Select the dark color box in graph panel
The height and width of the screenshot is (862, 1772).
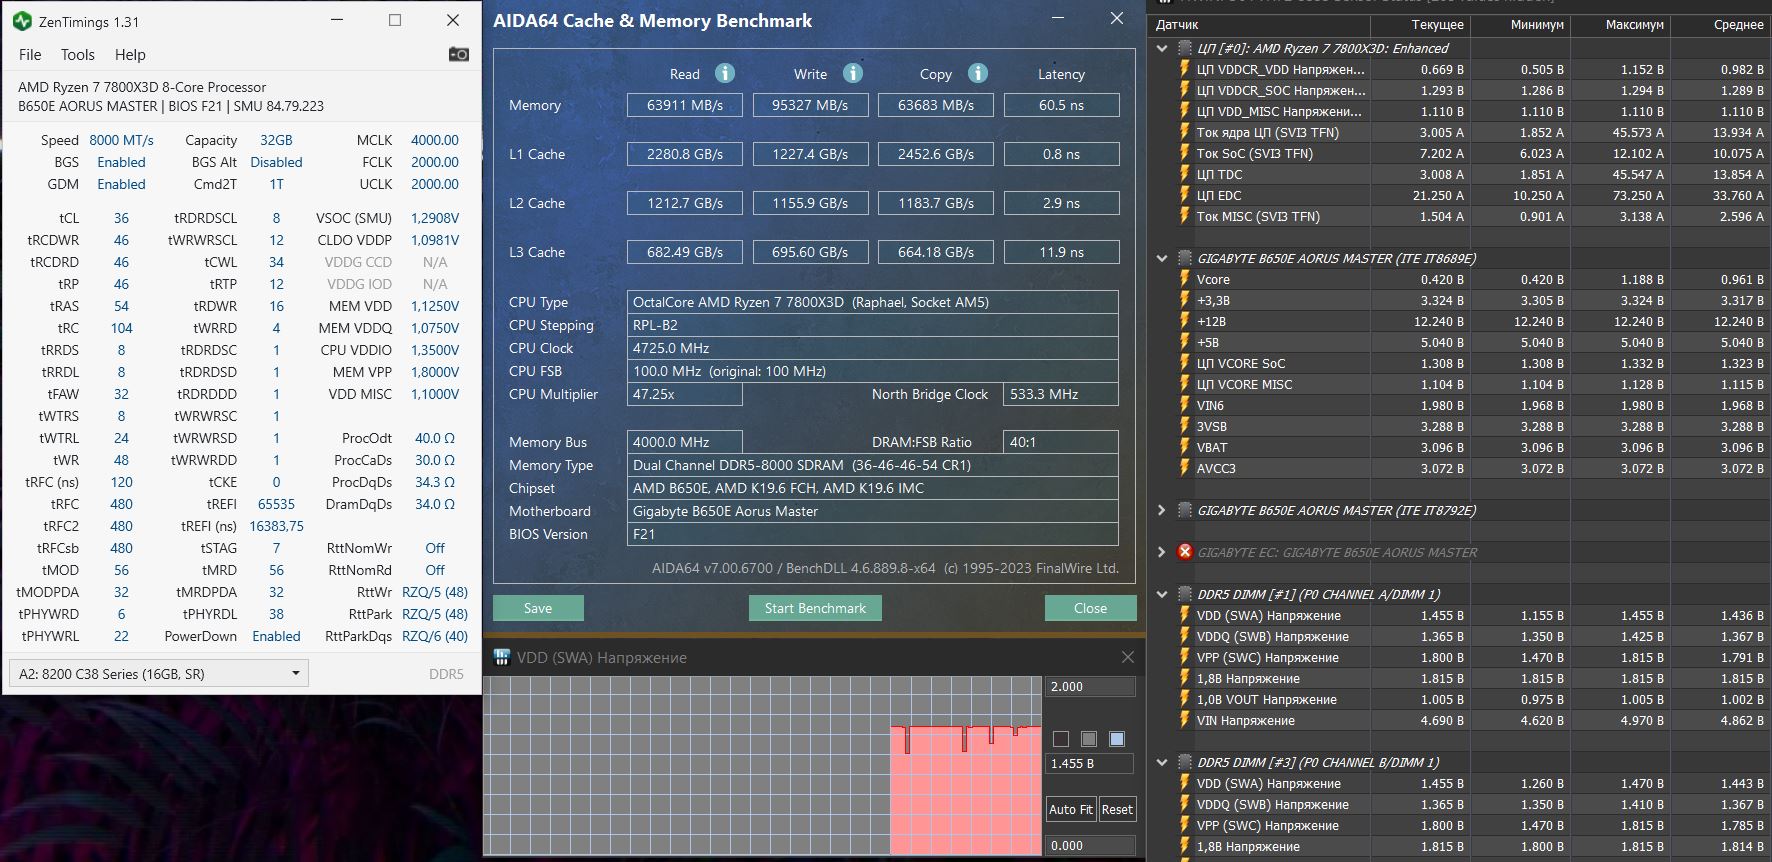coord(1061,739)
